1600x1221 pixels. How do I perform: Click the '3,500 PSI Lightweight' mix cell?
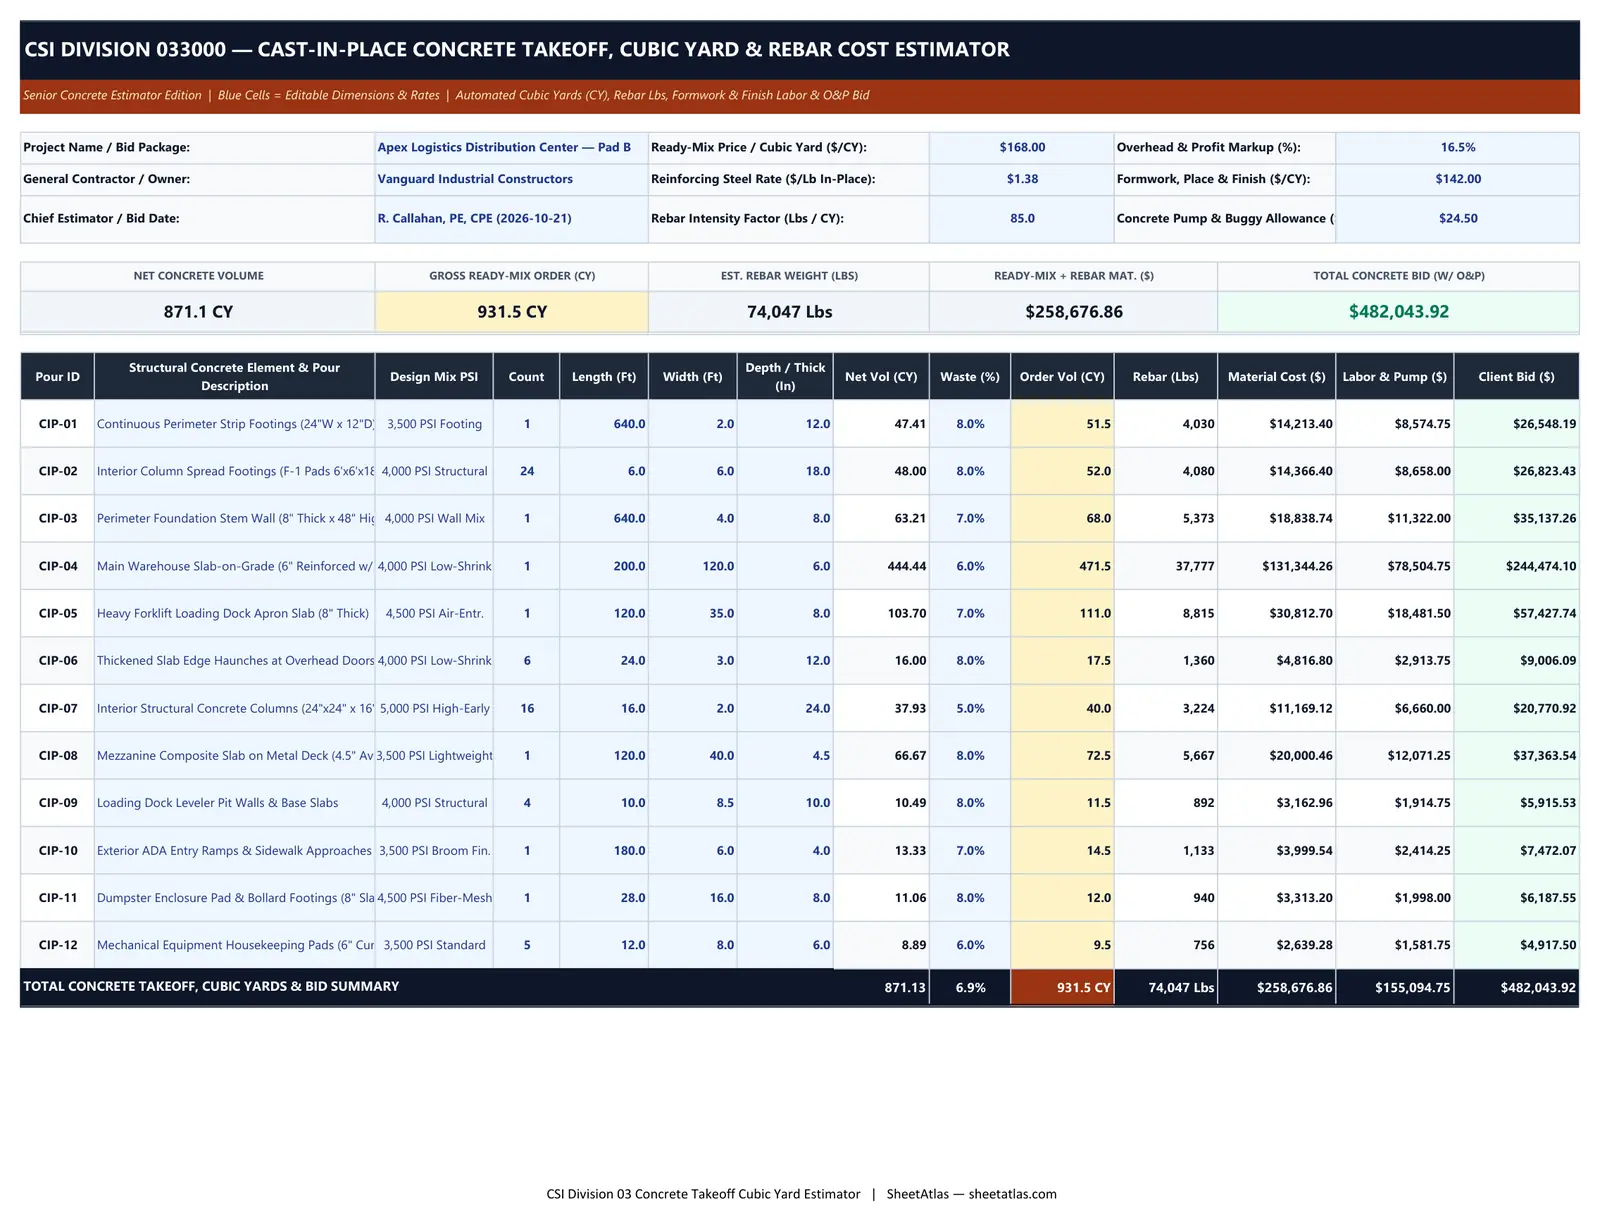pyautogui.click(x=434, y=755)
